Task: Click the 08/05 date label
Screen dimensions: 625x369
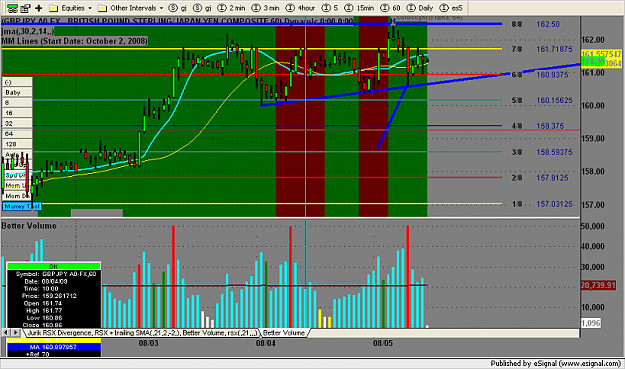Action: [x=383, y=343]
